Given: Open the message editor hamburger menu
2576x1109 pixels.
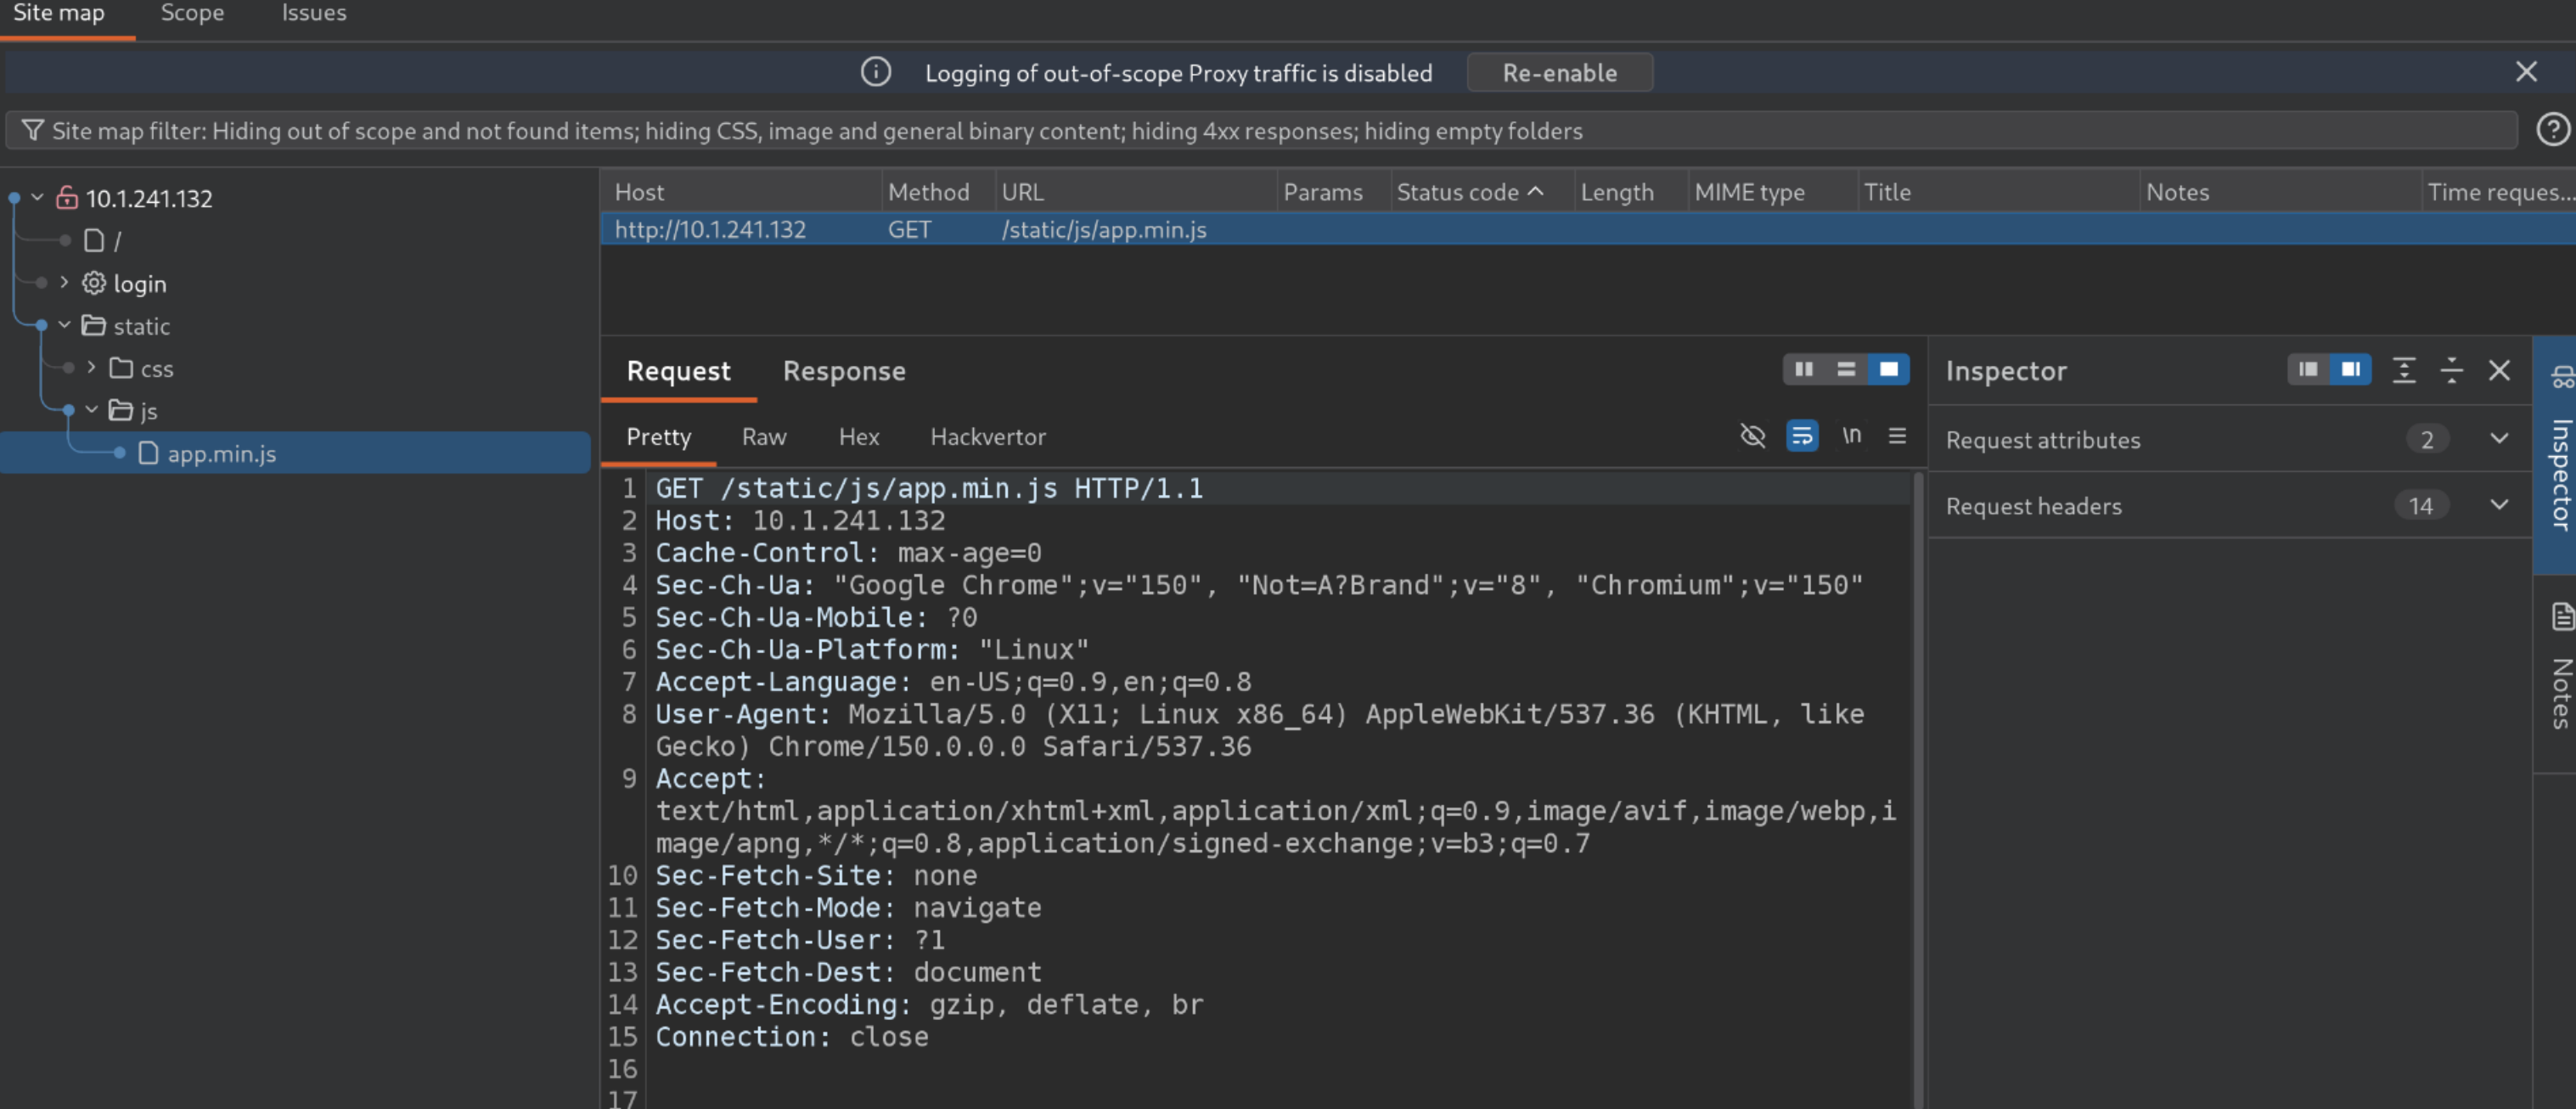Looking at the screenshot, I should [1897, 436].
